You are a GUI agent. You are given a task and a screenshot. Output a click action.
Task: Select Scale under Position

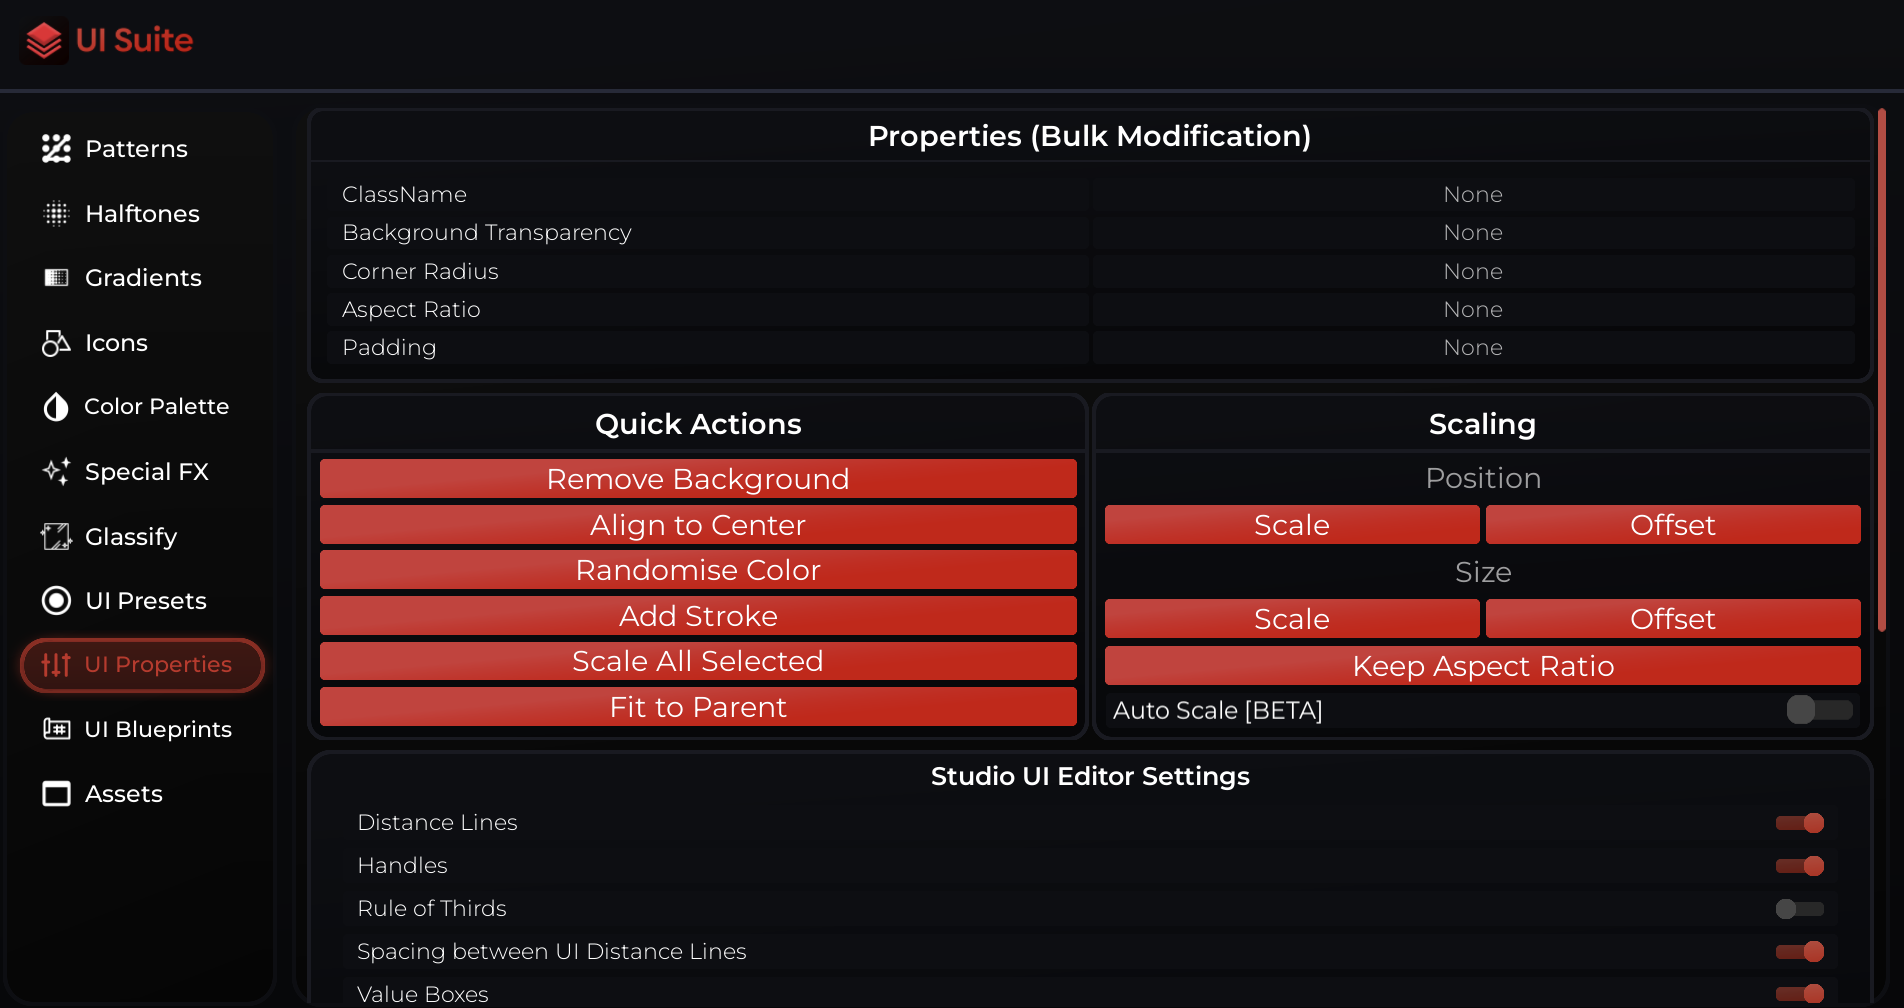click(1291, 524)
